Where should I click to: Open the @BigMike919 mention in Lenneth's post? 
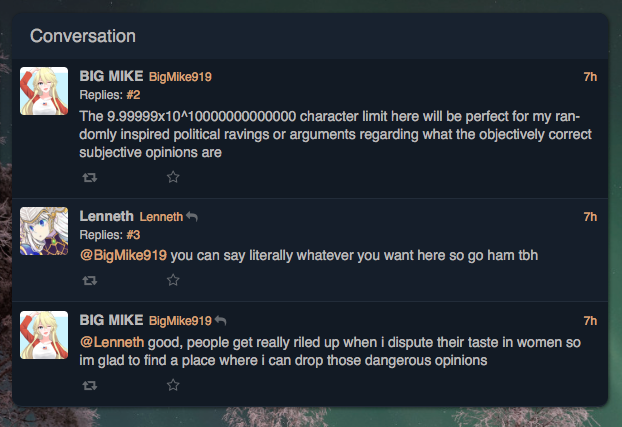[123, 255]
